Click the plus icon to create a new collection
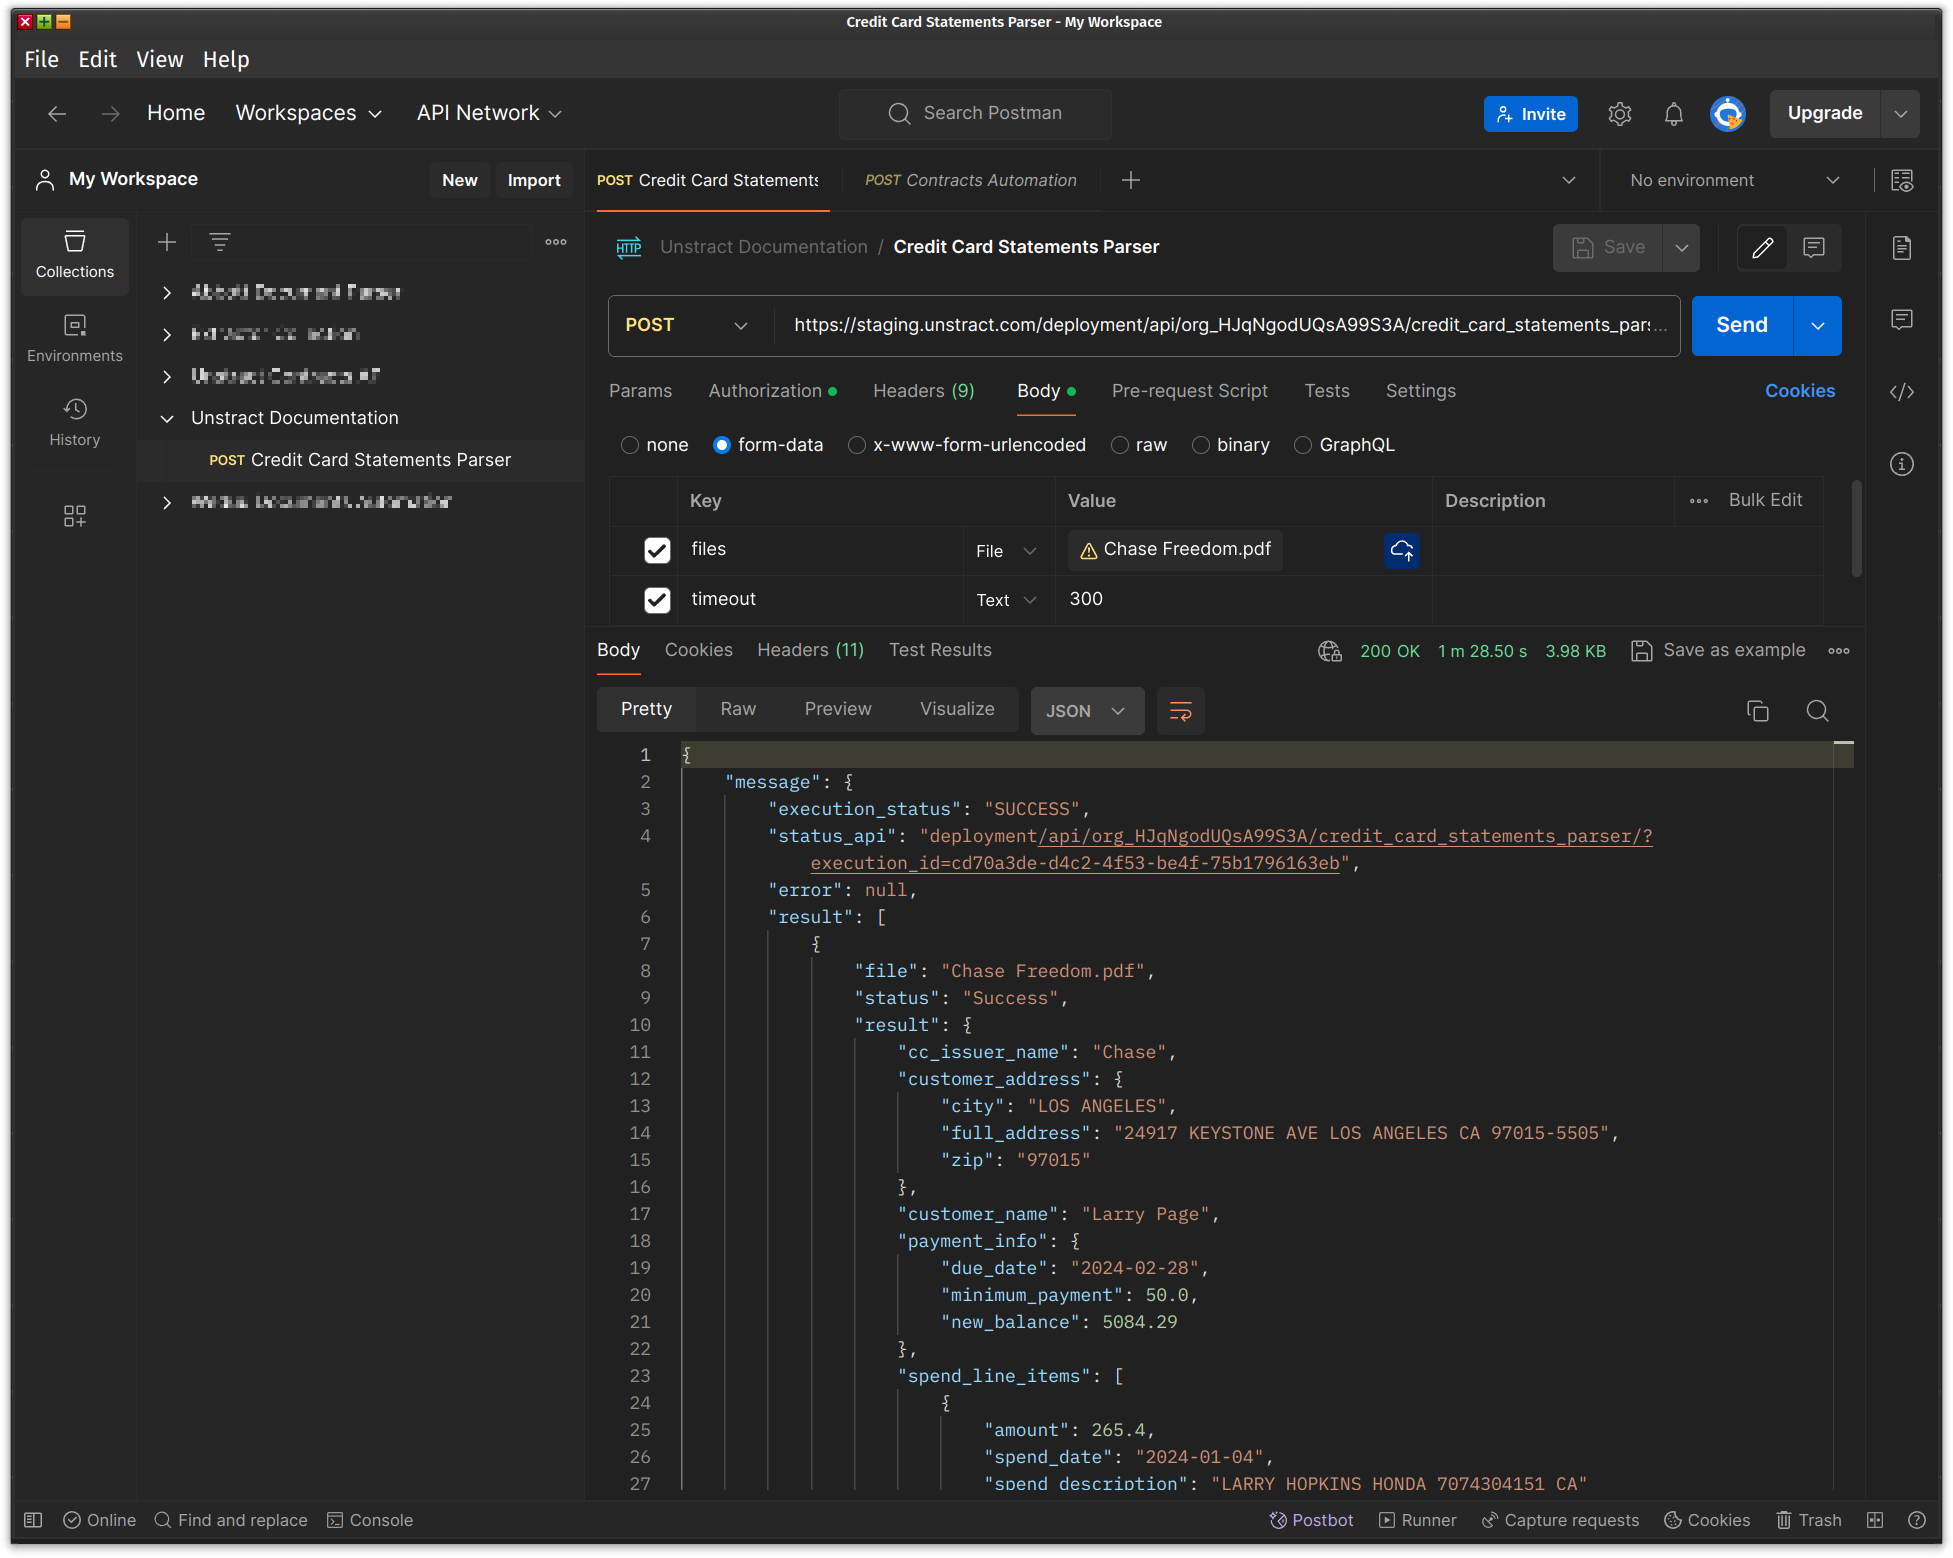 pos(167,242)
